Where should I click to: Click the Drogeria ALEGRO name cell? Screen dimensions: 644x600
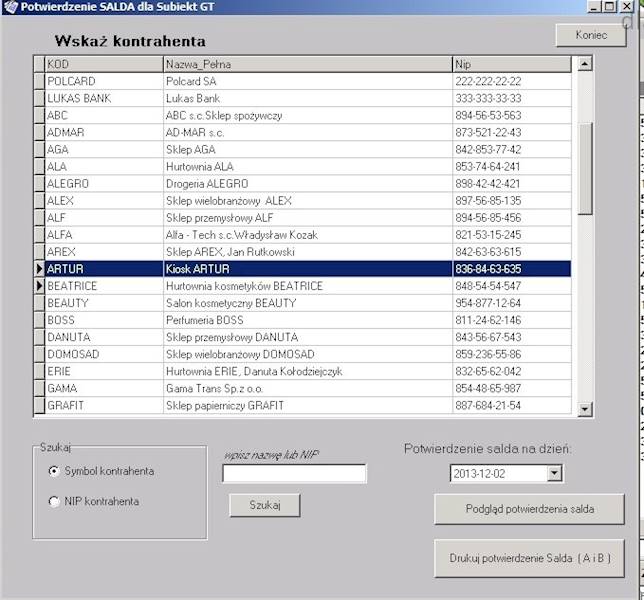[308, 184]
